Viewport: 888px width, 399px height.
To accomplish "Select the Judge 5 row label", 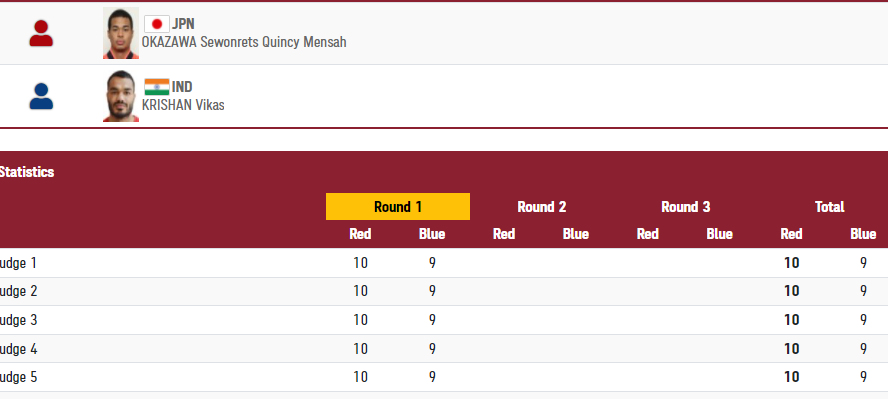I will click(x=18, y=377).
